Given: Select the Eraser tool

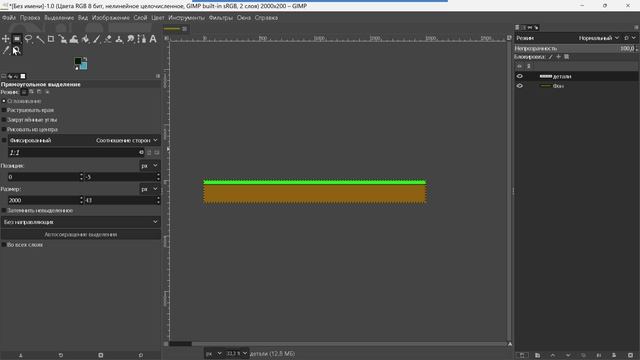Looking at the screenshot, I should click(108, 39).
